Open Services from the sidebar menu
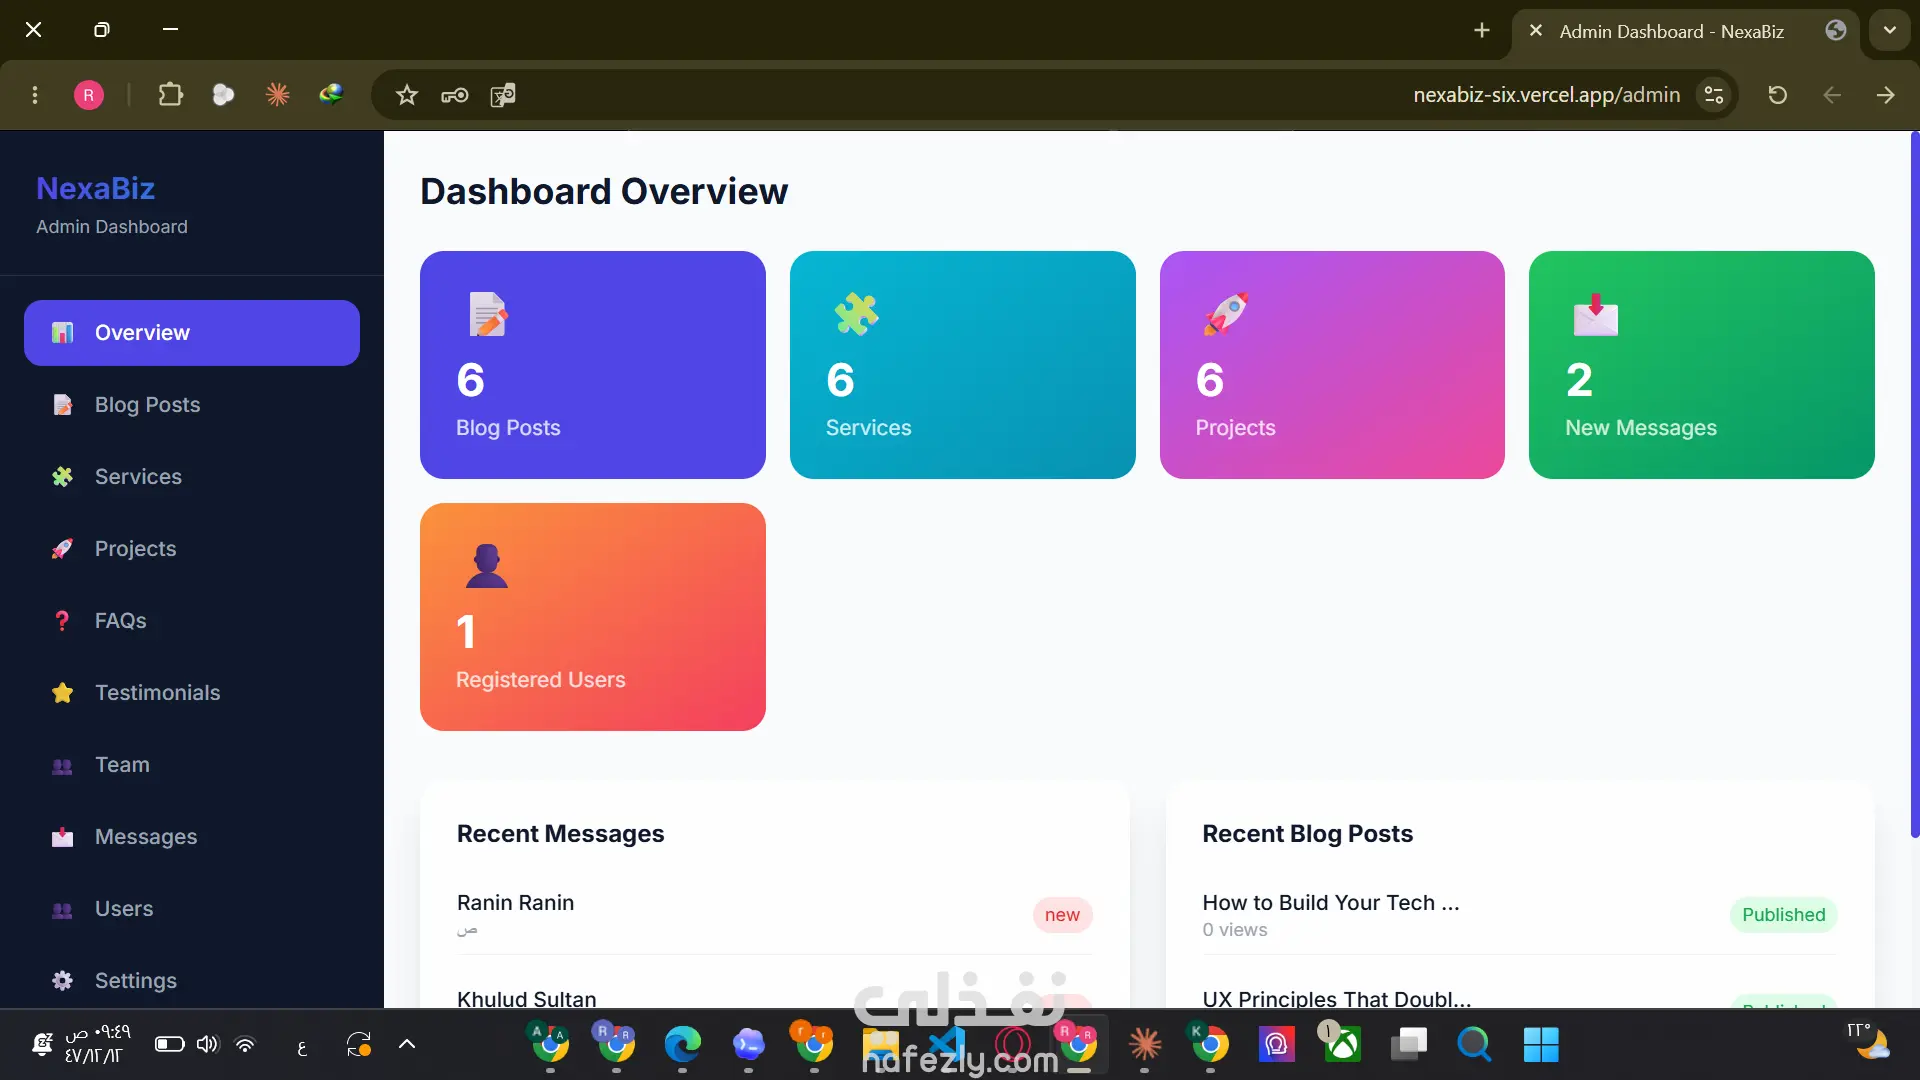1920x1080 pixels. [192, 477]
